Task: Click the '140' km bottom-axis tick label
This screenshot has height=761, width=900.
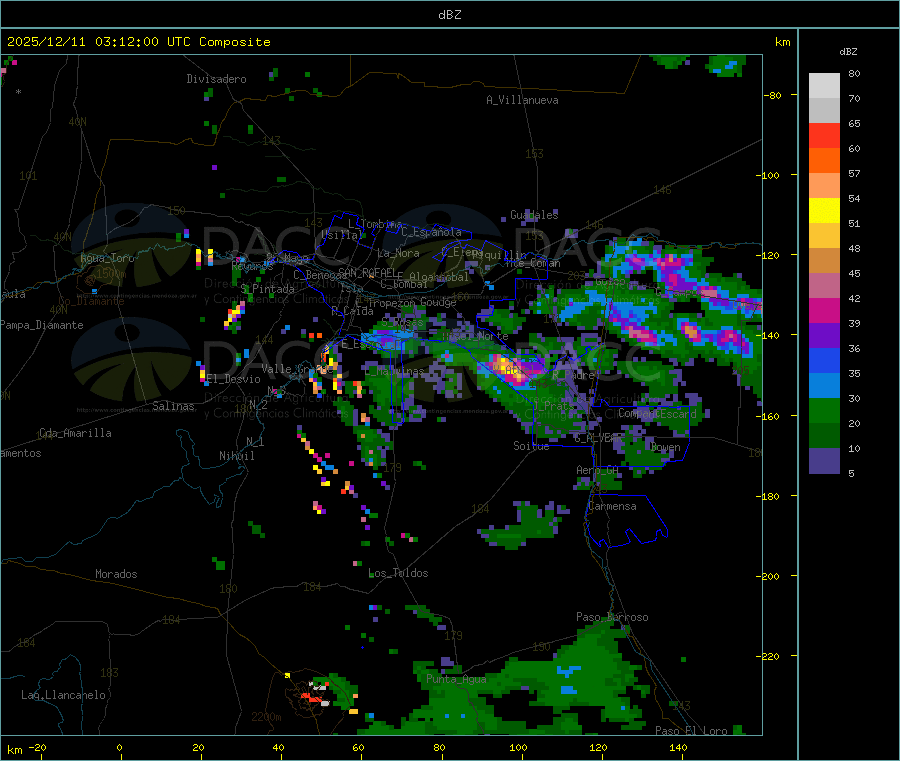Action: (678, 747)
